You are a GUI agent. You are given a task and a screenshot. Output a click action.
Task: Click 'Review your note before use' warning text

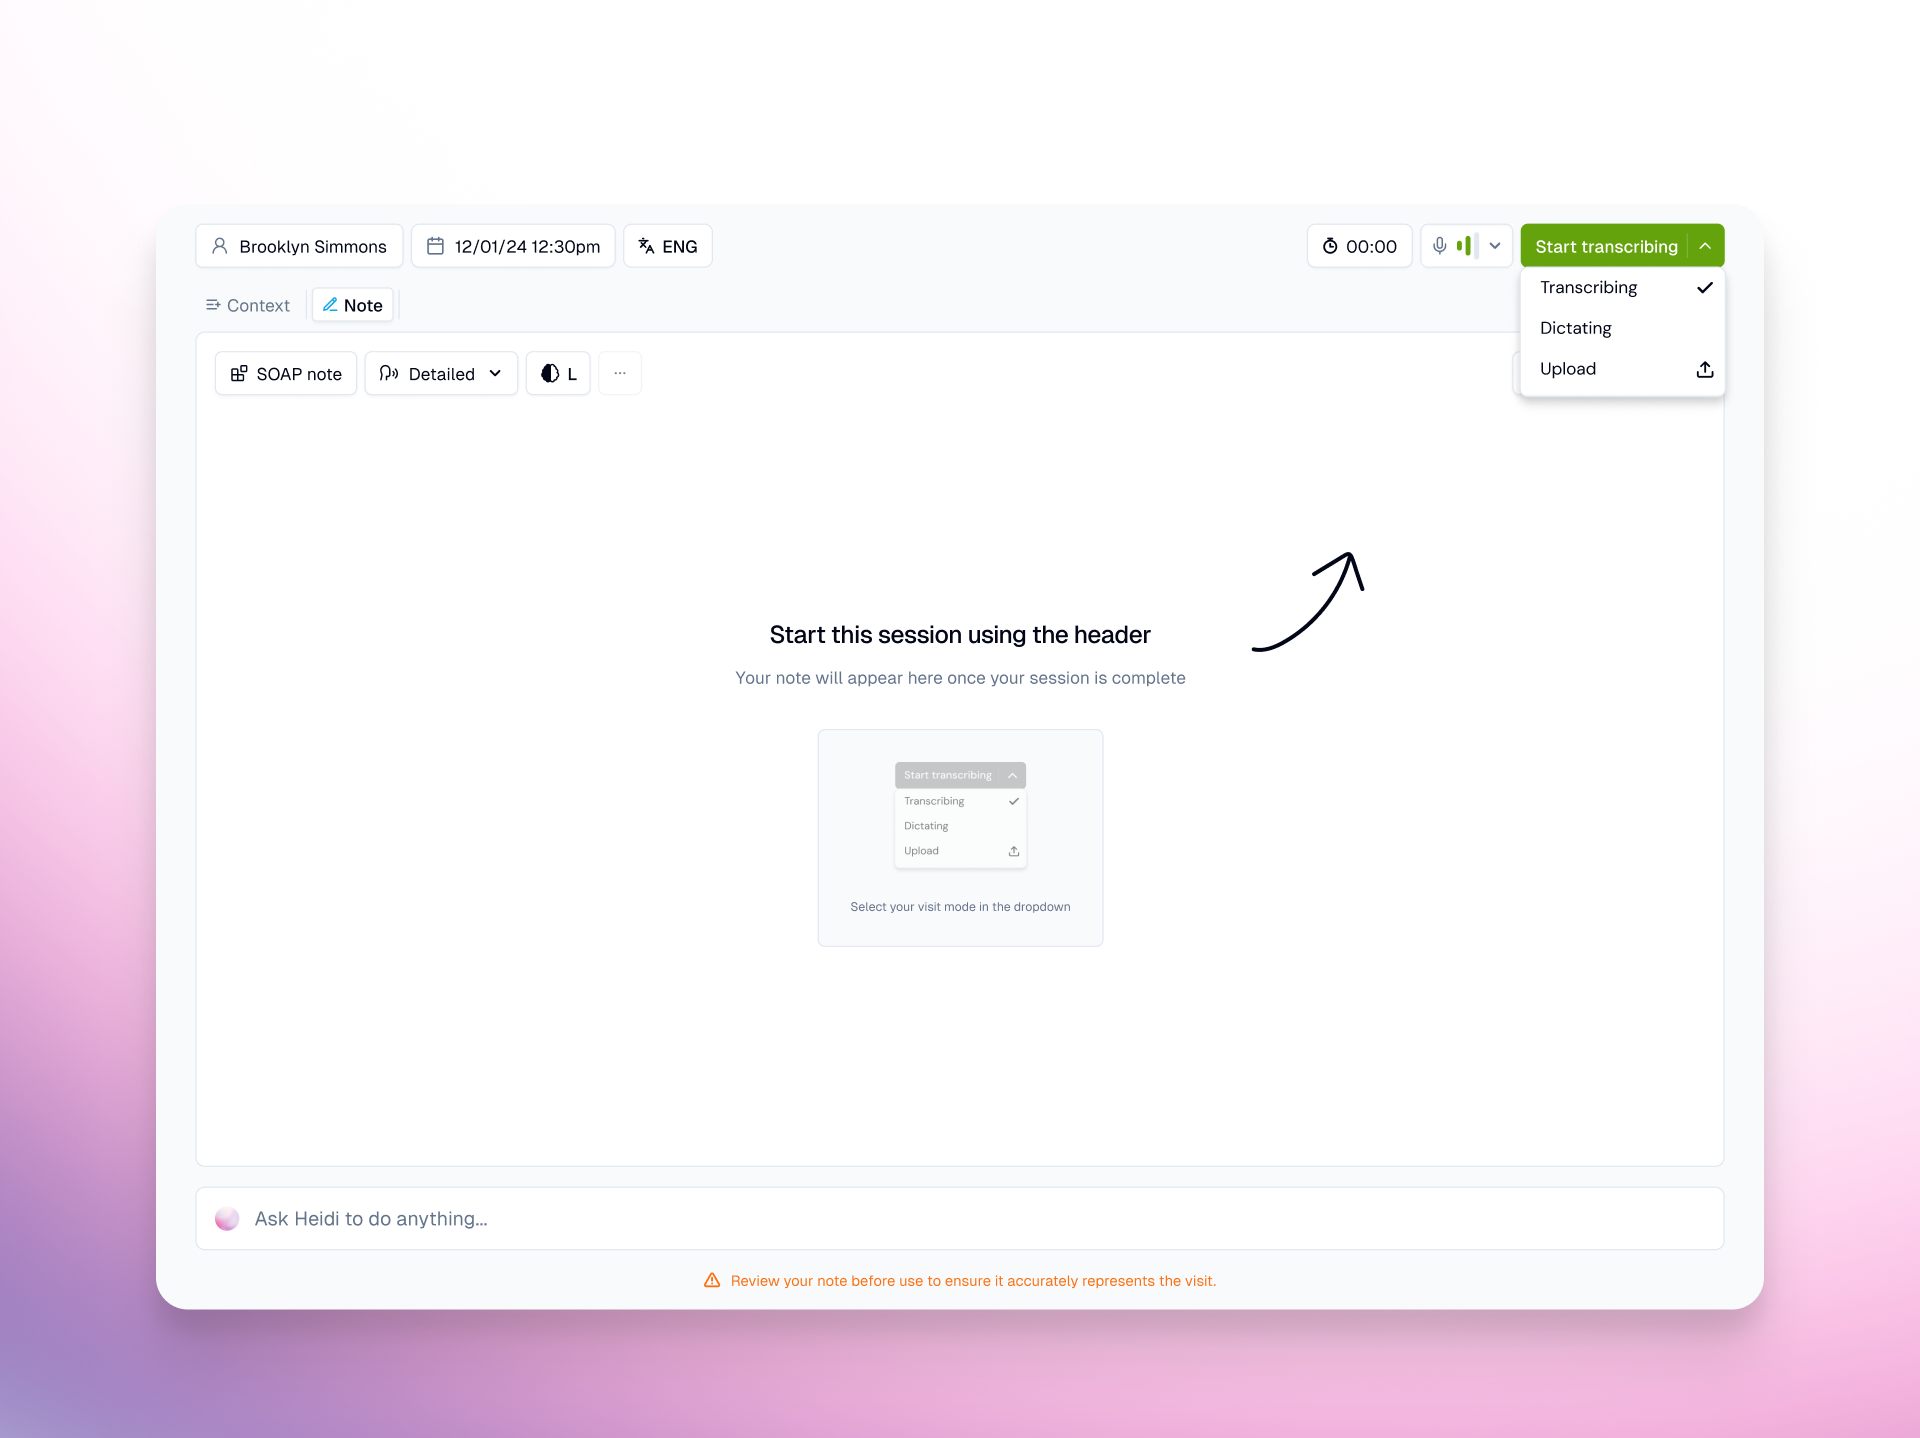pos(973,1281)
